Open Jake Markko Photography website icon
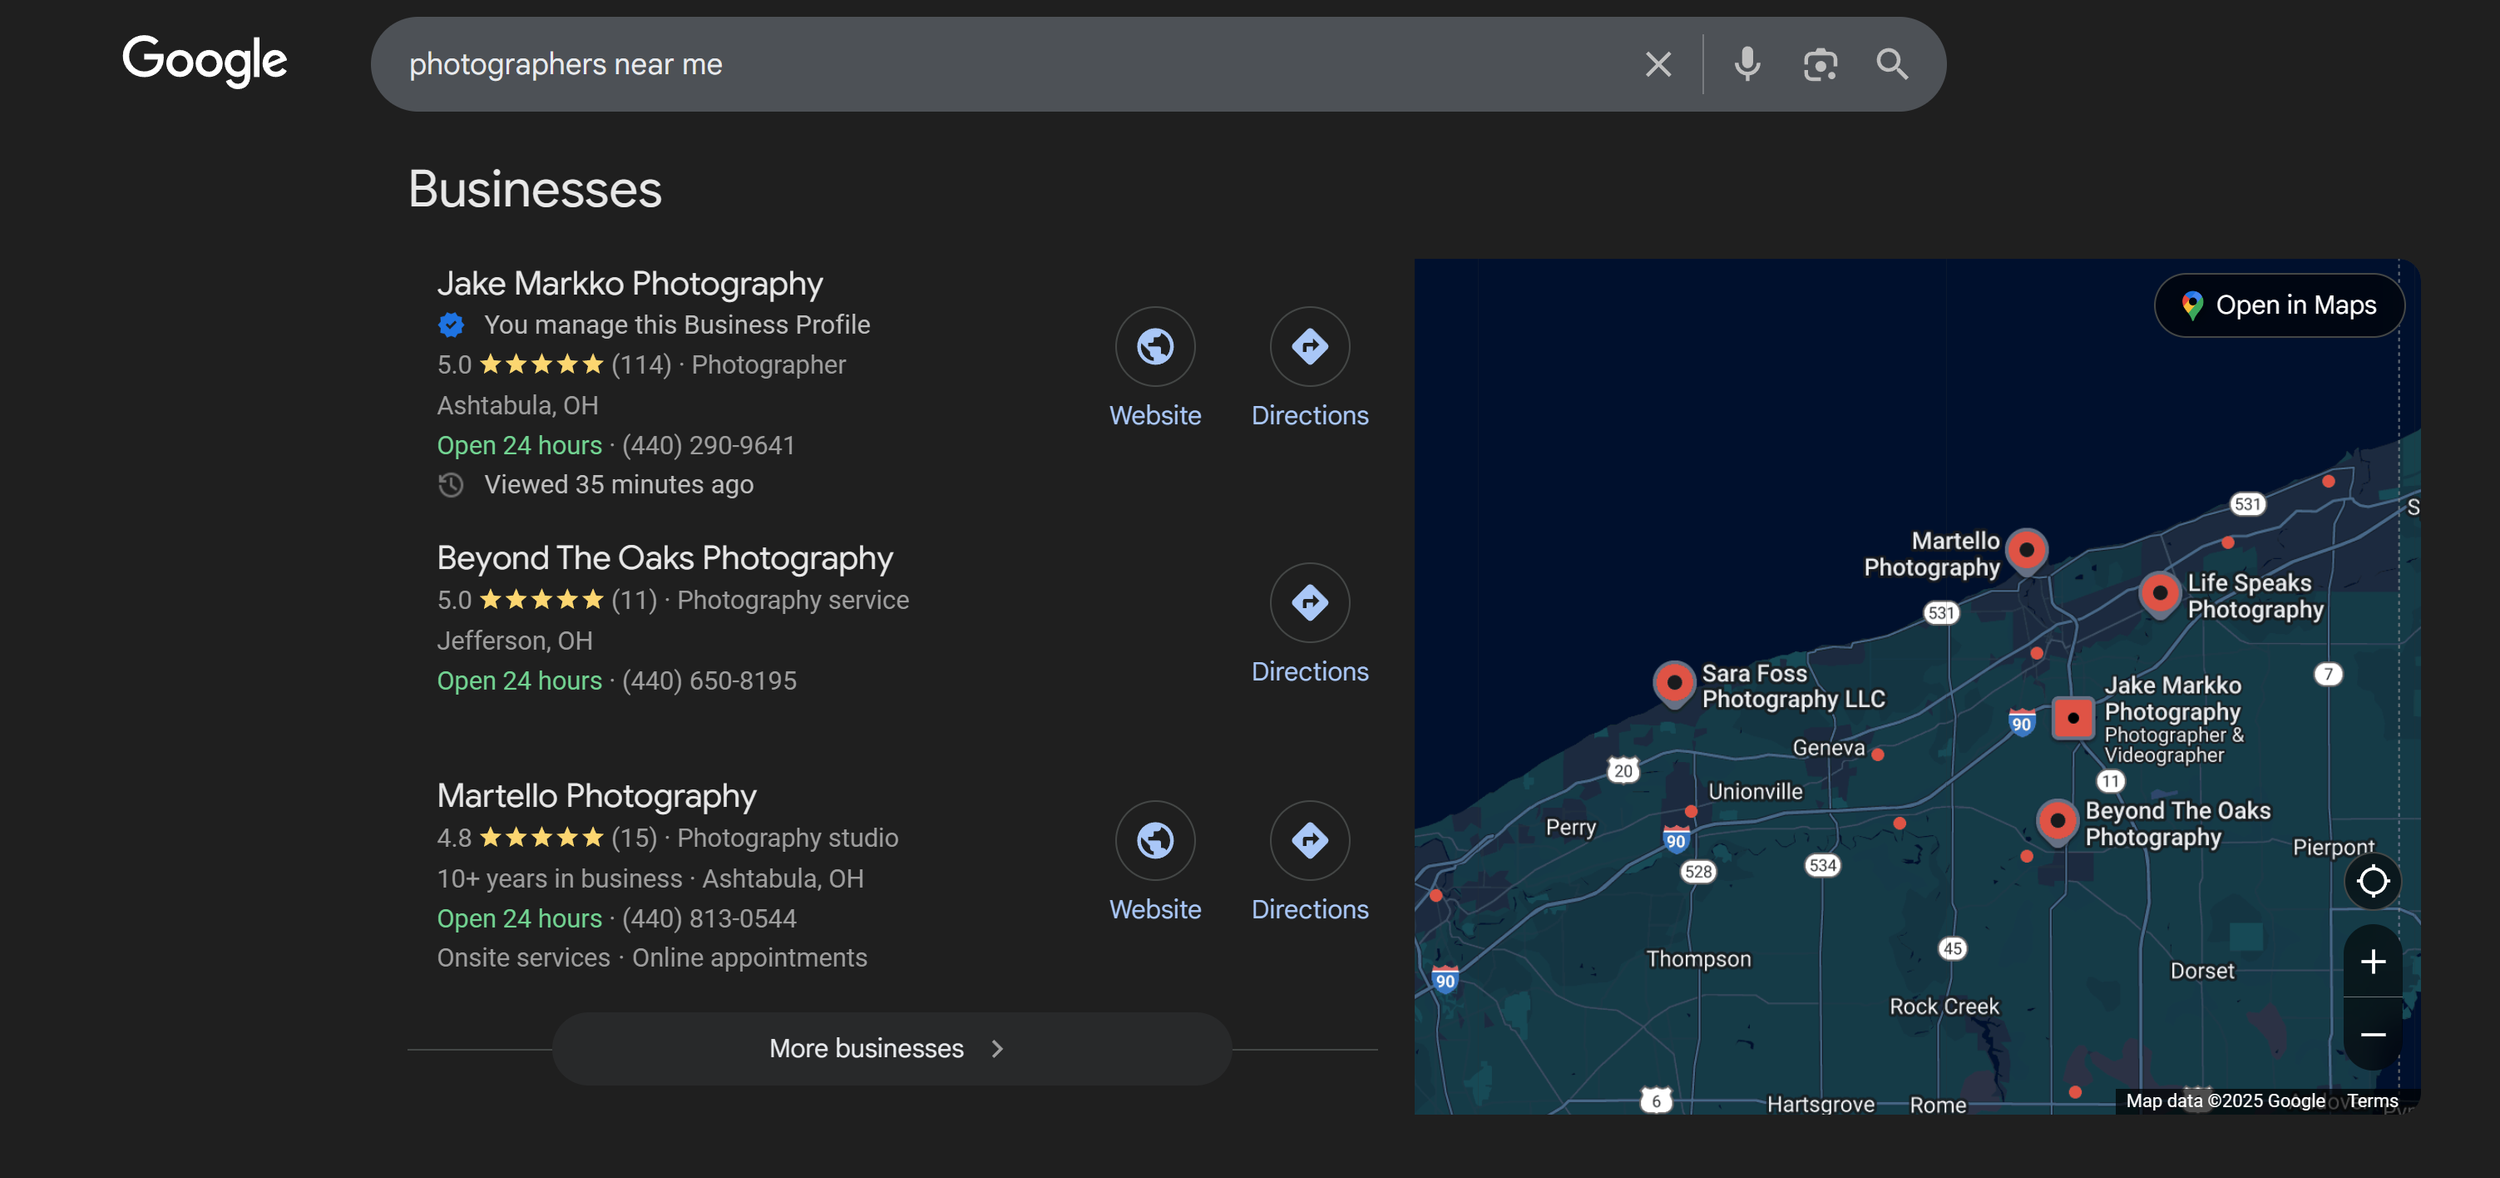Viewport: 2500px width, 1178px height. tap(1155, 347)
